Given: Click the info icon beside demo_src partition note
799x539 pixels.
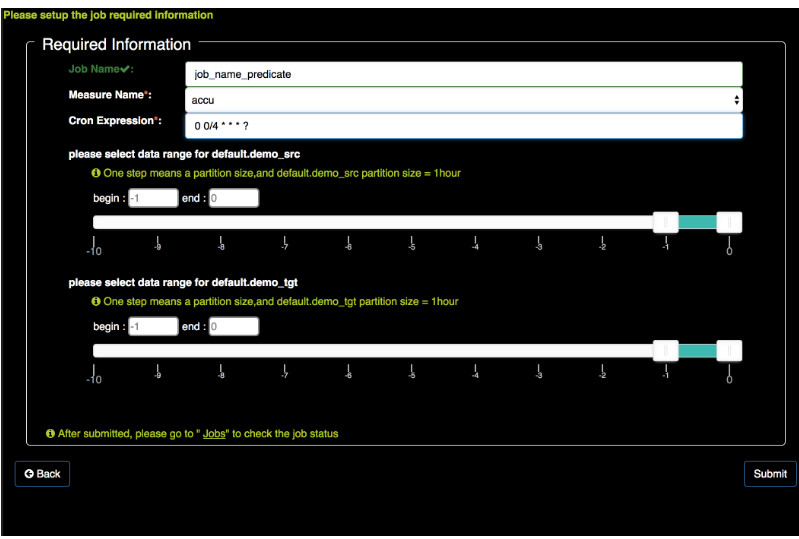Looking at the screenshot, I should [96, 173].
